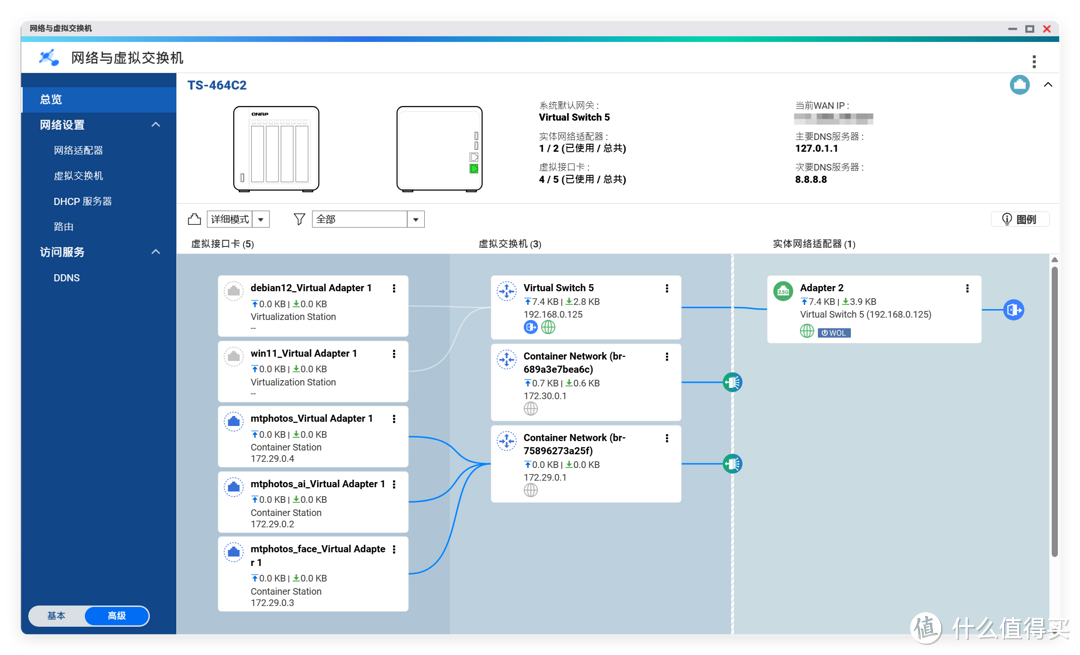Open the top-right app more options menu

pos(1034,61)
